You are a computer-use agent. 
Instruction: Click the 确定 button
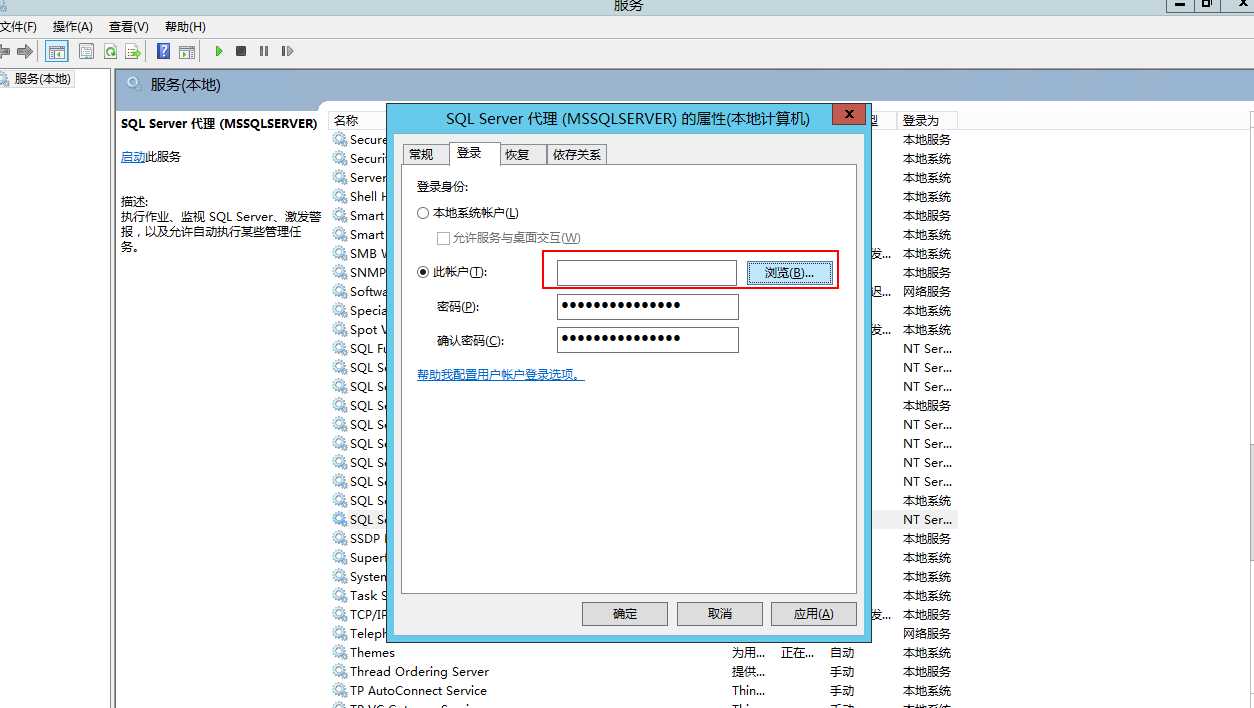625,614
